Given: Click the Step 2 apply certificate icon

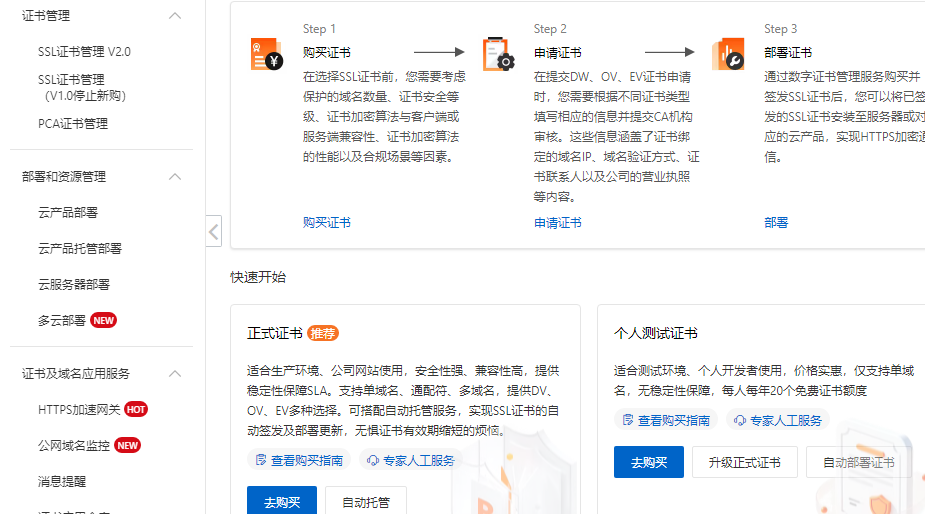Looking at the screenshot, I should [497, 54].
